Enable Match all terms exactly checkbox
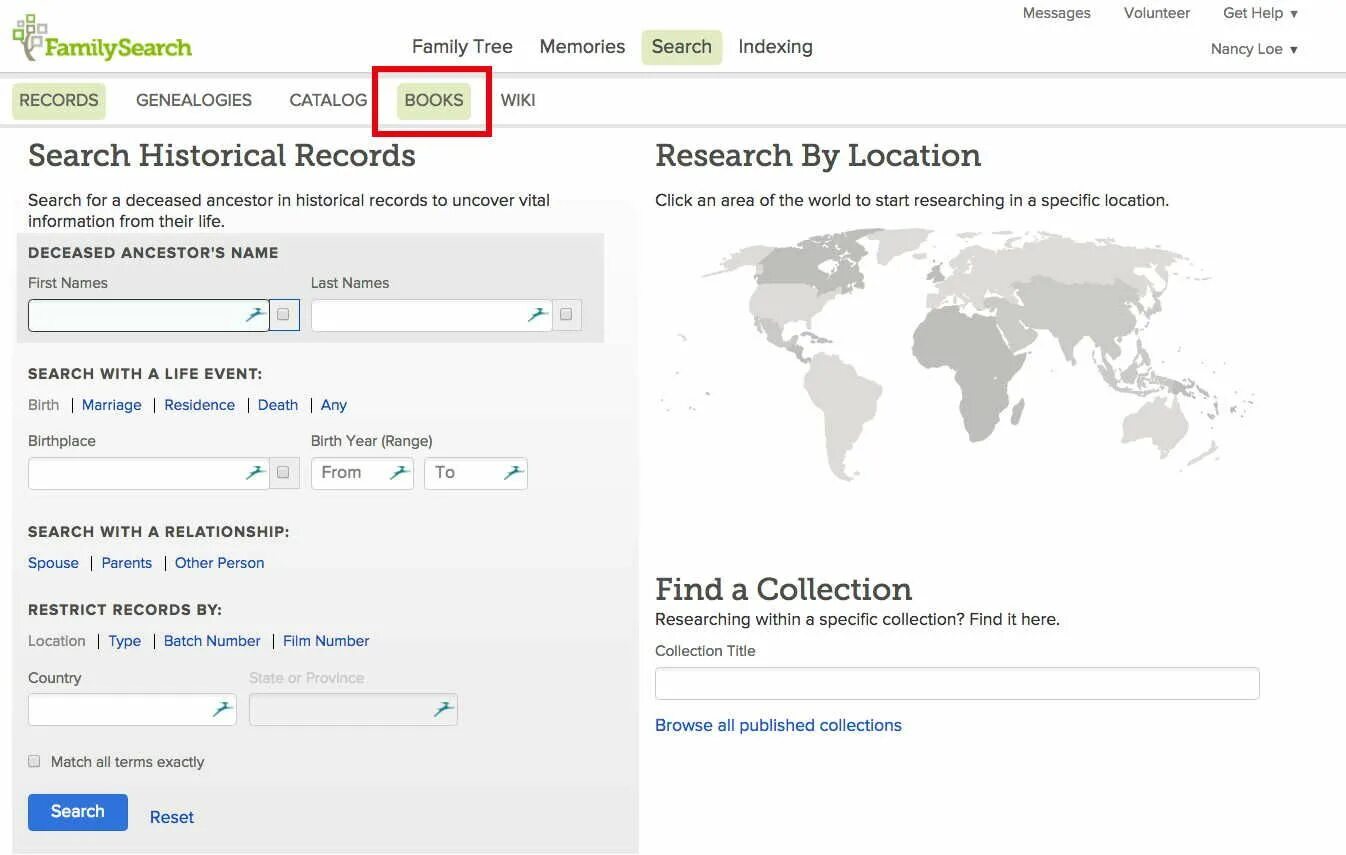Screen dimensions: 1346x855 [x=34, y=761]
